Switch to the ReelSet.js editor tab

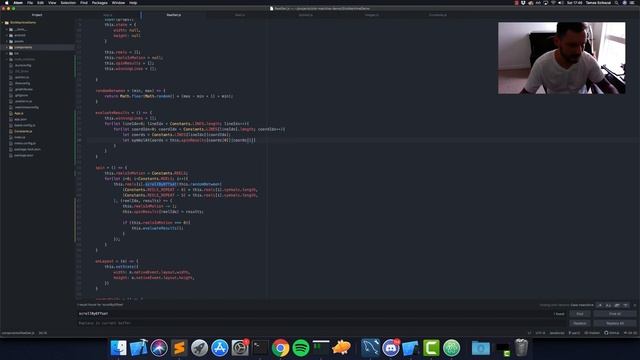[173, 15]
